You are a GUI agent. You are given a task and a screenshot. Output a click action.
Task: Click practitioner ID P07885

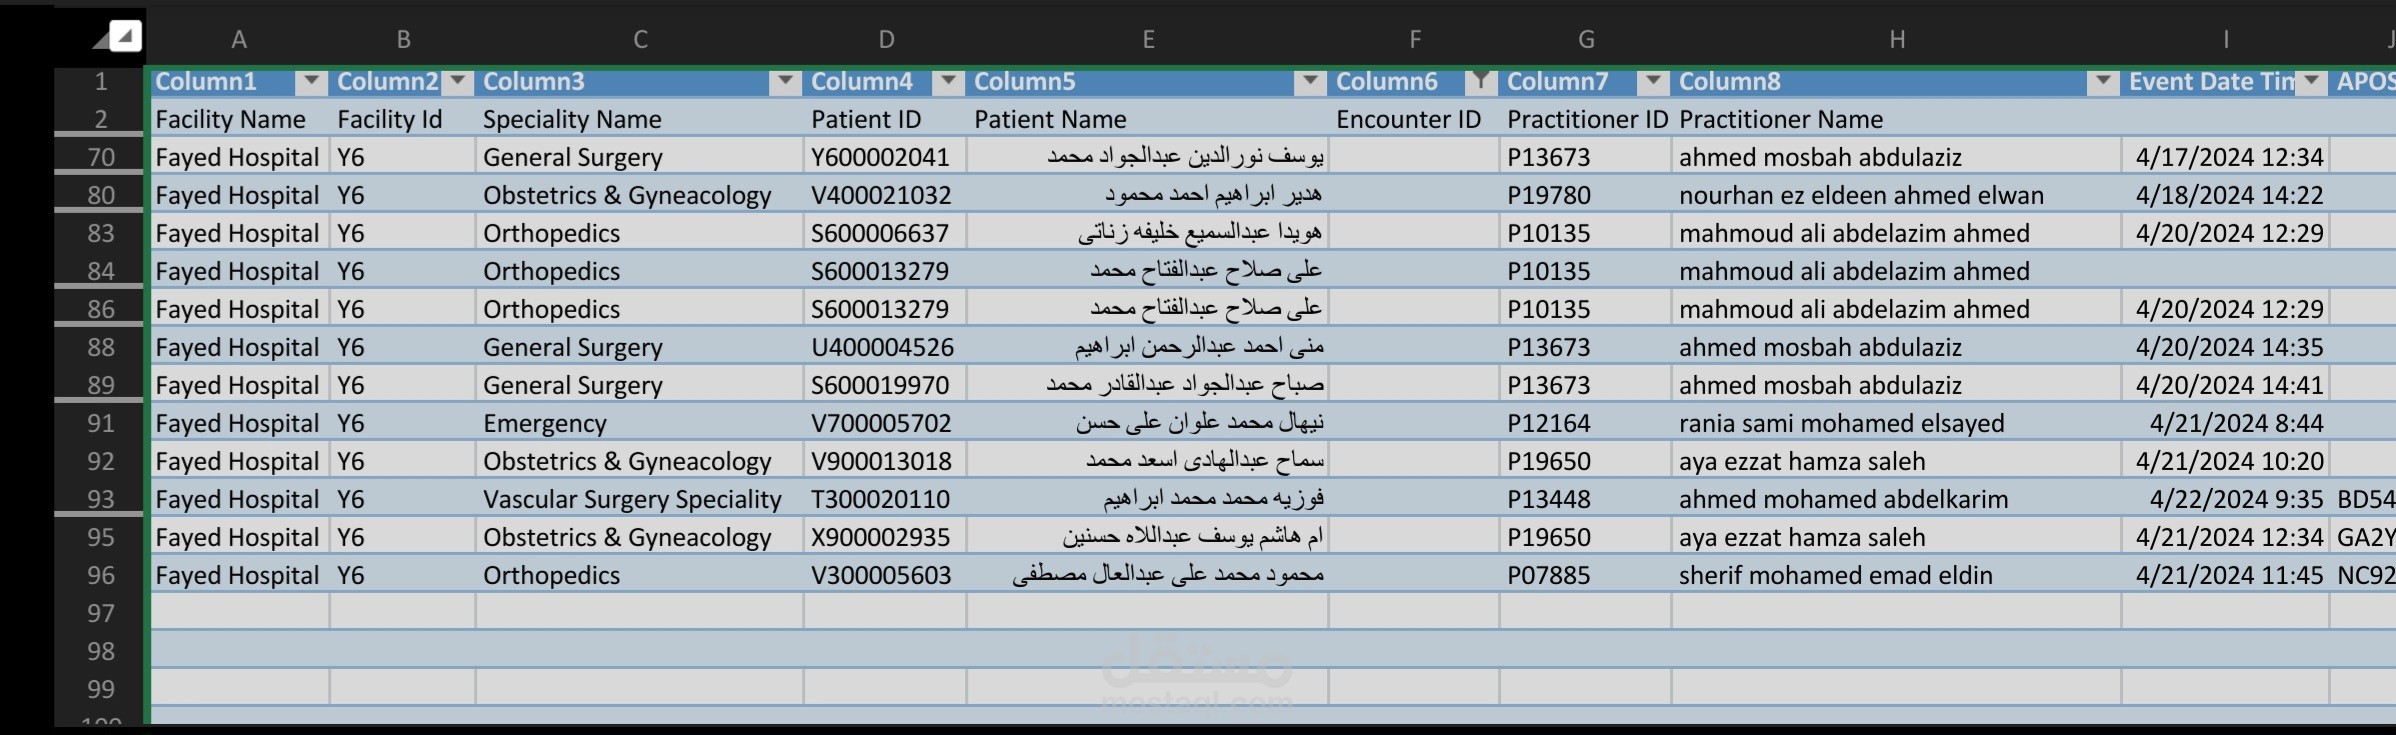(x=1586, y=575)
